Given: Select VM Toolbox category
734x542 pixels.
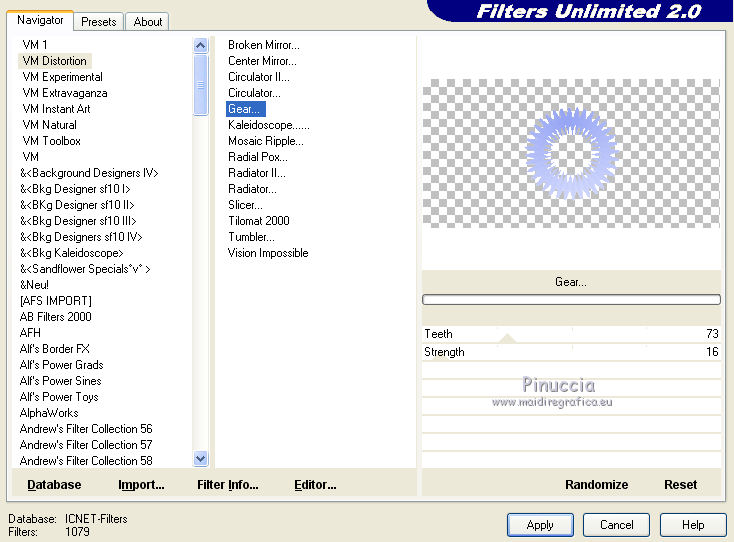Looking at the screenshot, I should click(x=51, y=141).
